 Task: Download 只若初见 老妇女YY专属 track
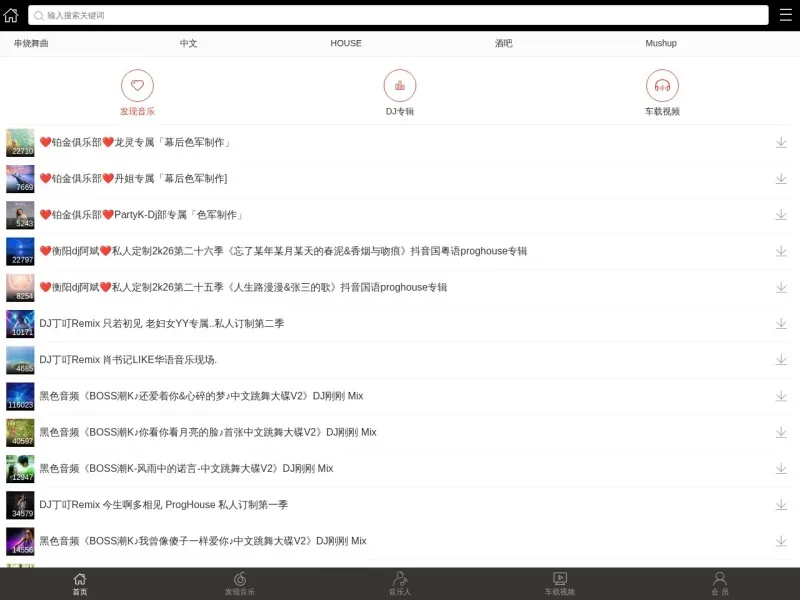click(x=781, y=323)
